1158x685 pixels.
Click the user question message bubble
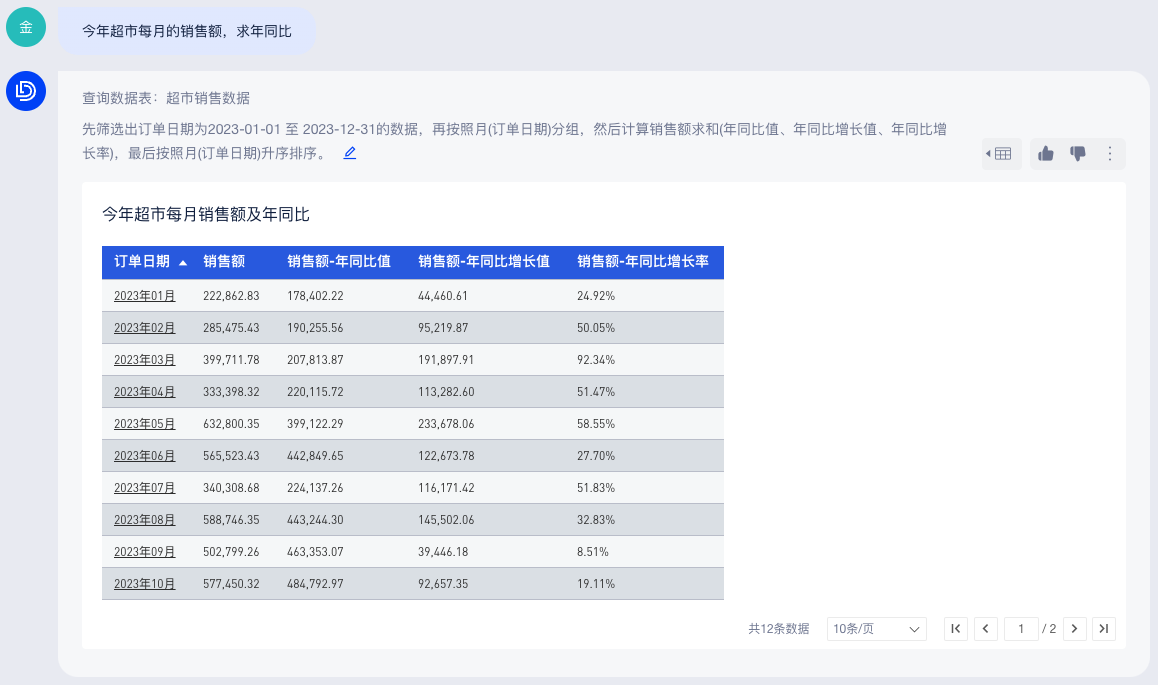click(187, 31)
